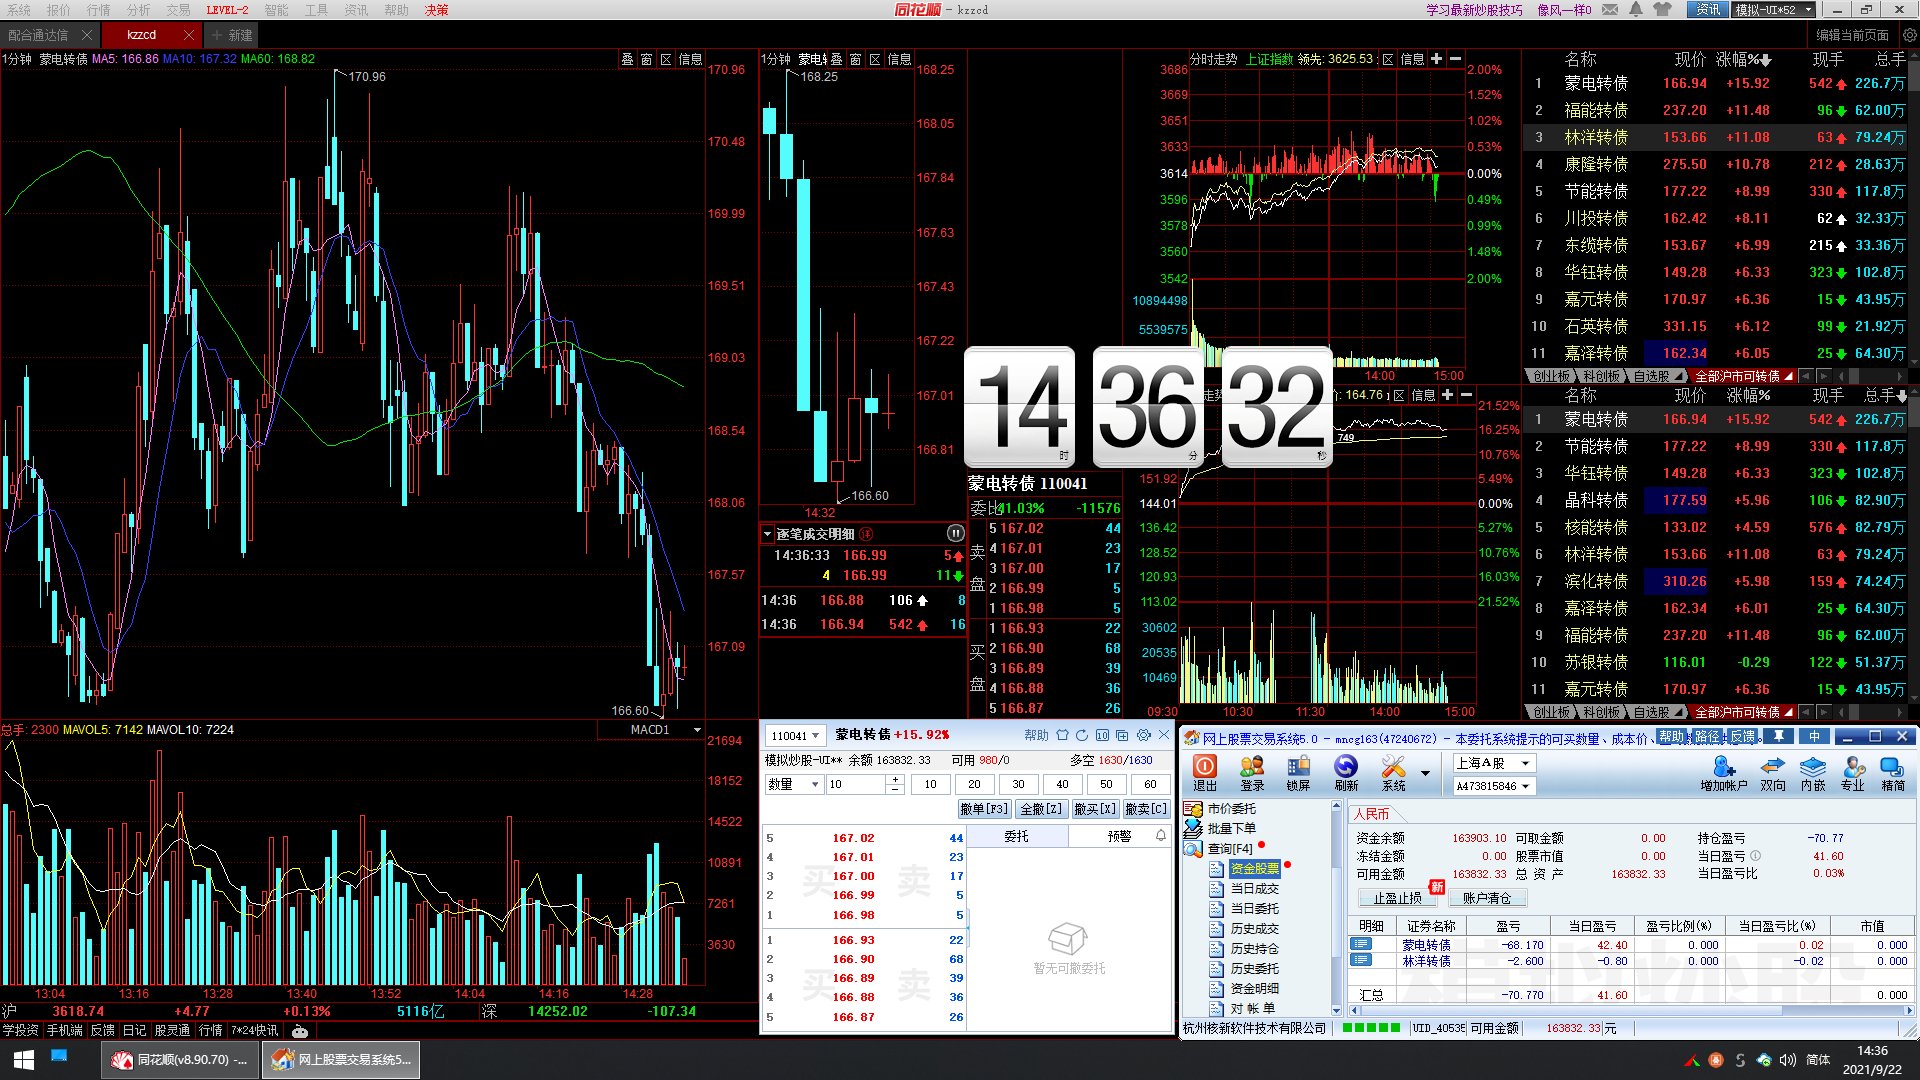Image resolution: width=1920 pixels, height=1080 pixels.
Task: Click the embedded (内嵌) layers icon
Action: [x=1813, y=772]
